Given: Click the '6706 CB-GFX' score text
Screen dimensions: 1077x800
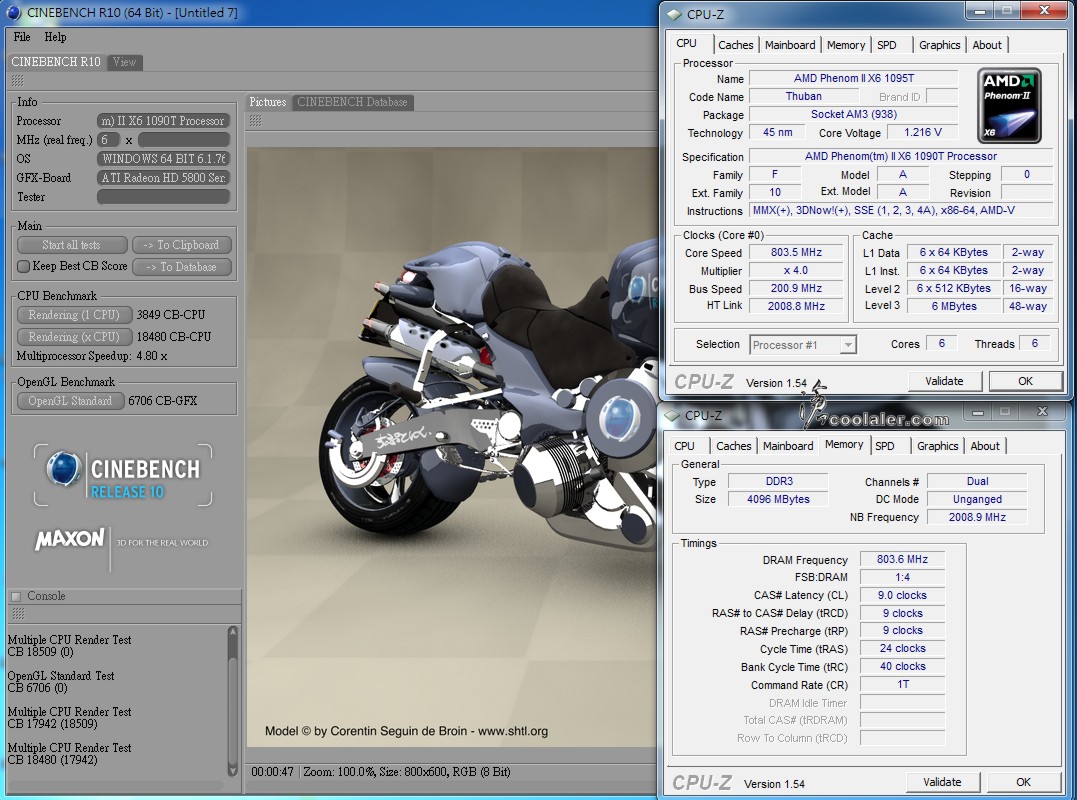Looking at the screenshot, I should (x=163, y=400).
